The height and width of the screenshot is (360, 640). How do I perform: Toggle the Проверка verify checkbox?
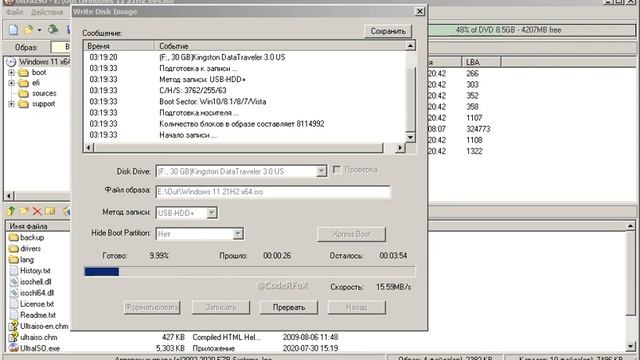click(337, 170)
